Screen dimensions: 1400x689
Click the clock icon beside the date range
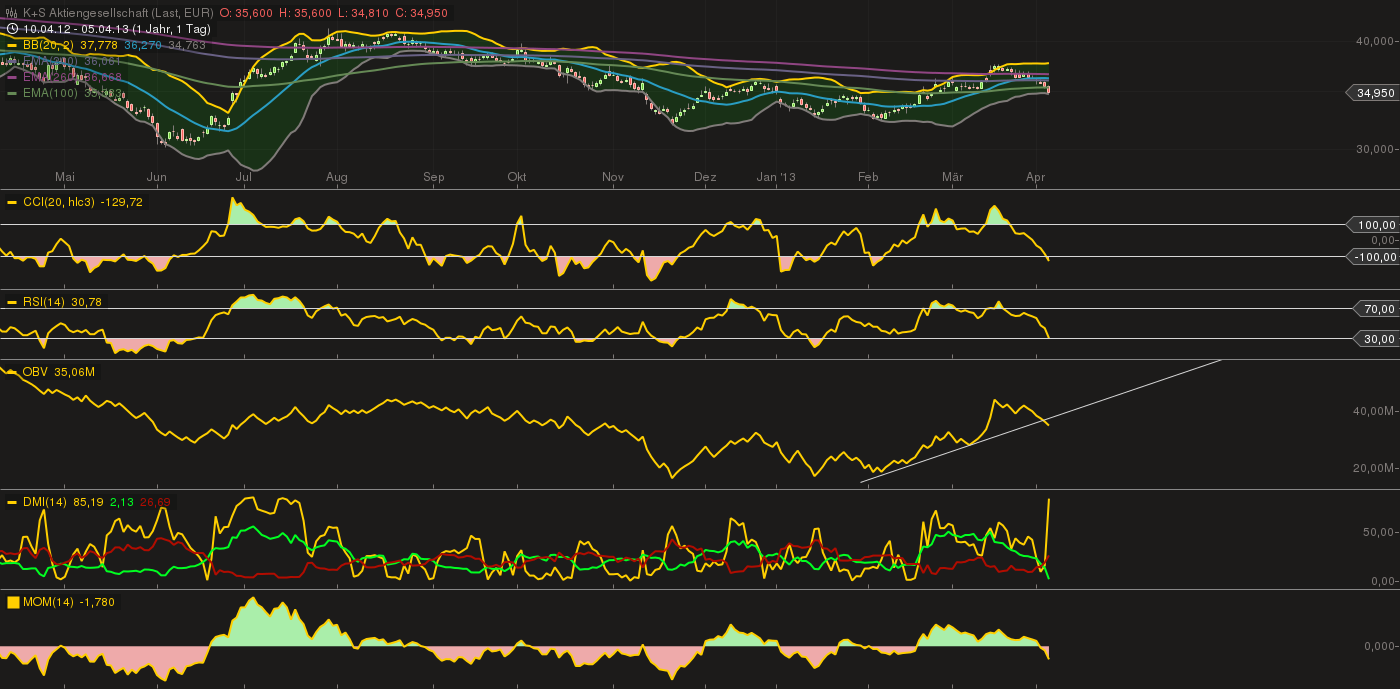coord(12,29)
